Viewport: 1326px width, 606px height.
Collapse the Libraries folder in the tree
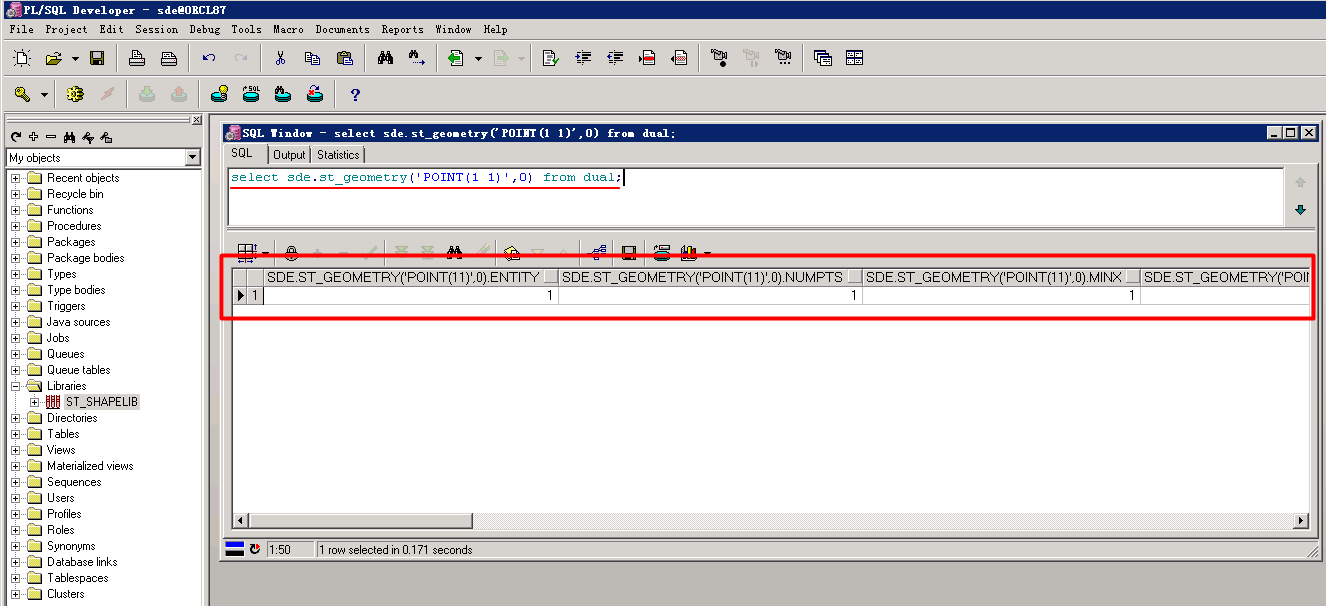pyautogui.click(x=17, y=385)
